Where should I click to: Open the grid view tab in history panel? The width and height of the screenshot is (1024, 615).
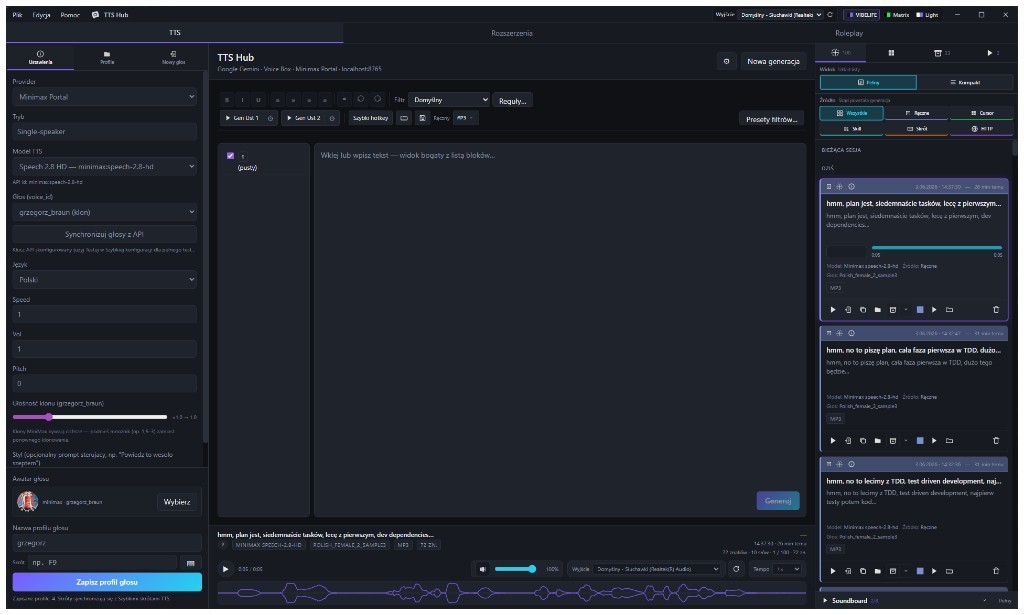(x=891, y=53)
